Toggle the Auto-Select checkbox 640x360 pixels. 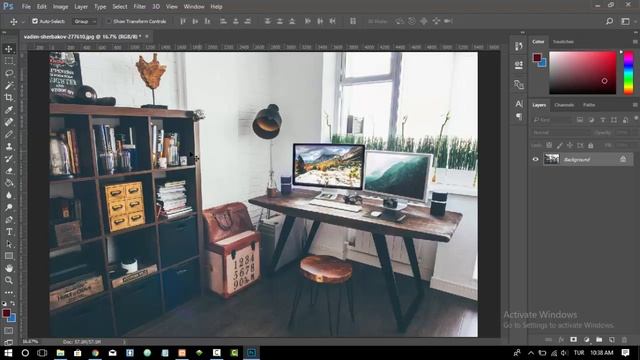pyautogui.click(x=35, y=21)
